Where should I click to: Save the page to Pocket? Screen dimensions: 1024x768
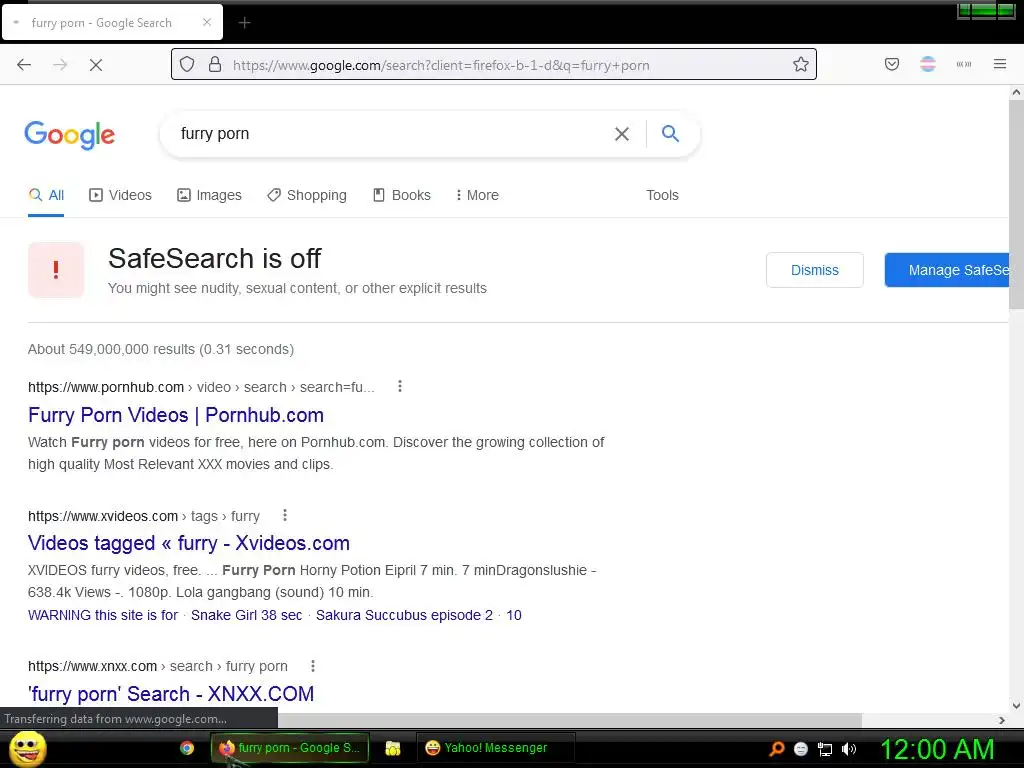(x=892, y=64)
